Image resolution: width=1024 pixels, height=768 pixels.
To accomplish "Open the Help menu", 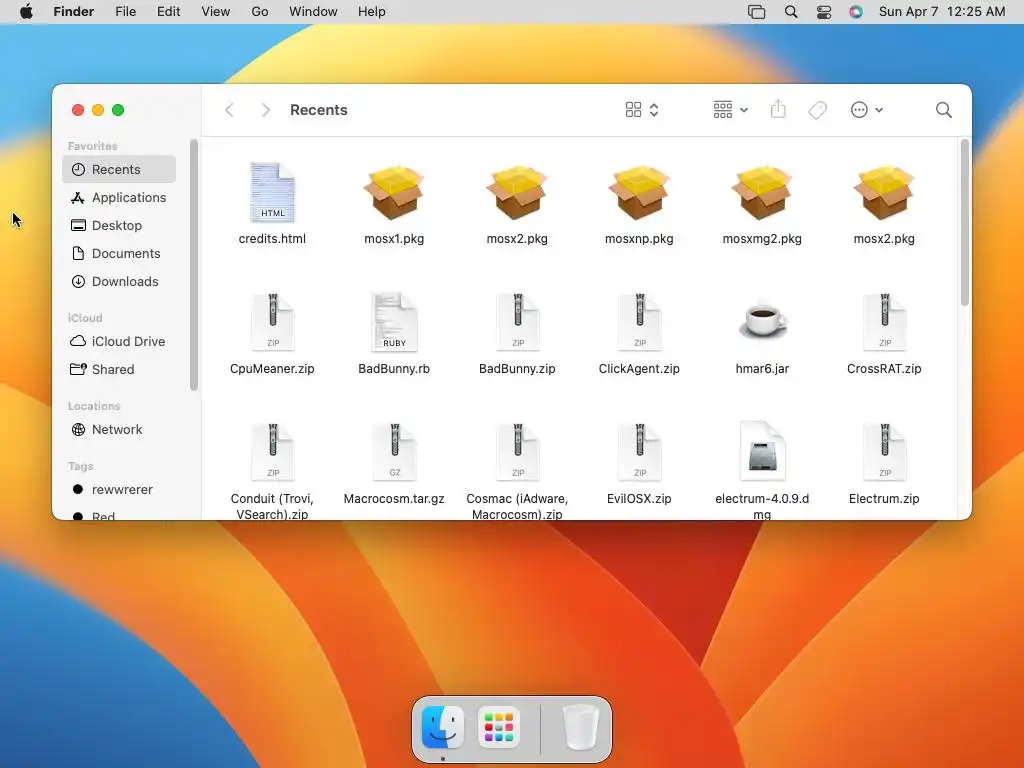I will point(372,12).
